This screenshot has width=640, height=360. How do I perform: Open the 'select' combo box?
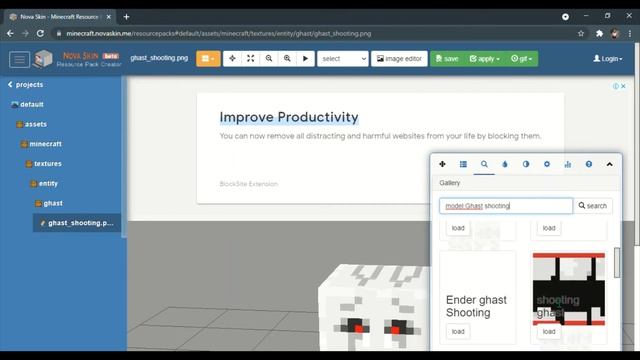coord(343,59)
